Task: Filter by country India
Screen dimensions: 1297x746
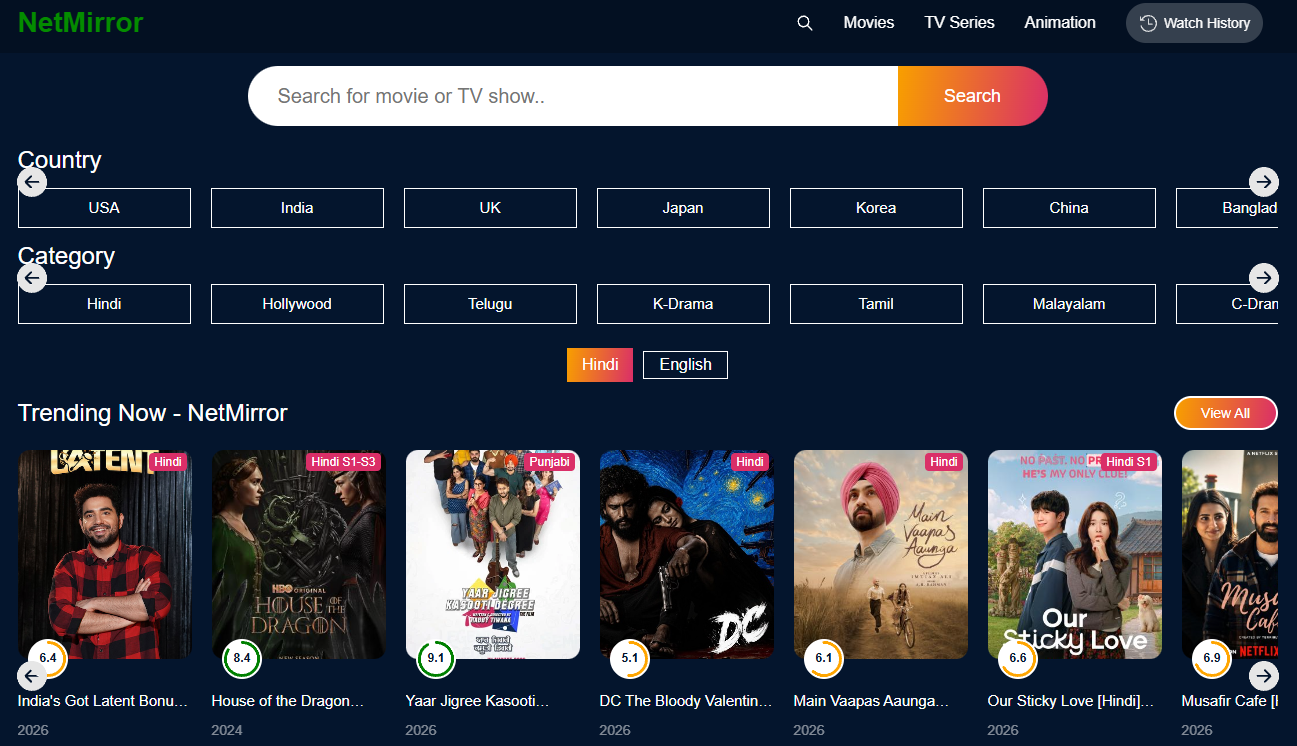Action: (297, 208)
